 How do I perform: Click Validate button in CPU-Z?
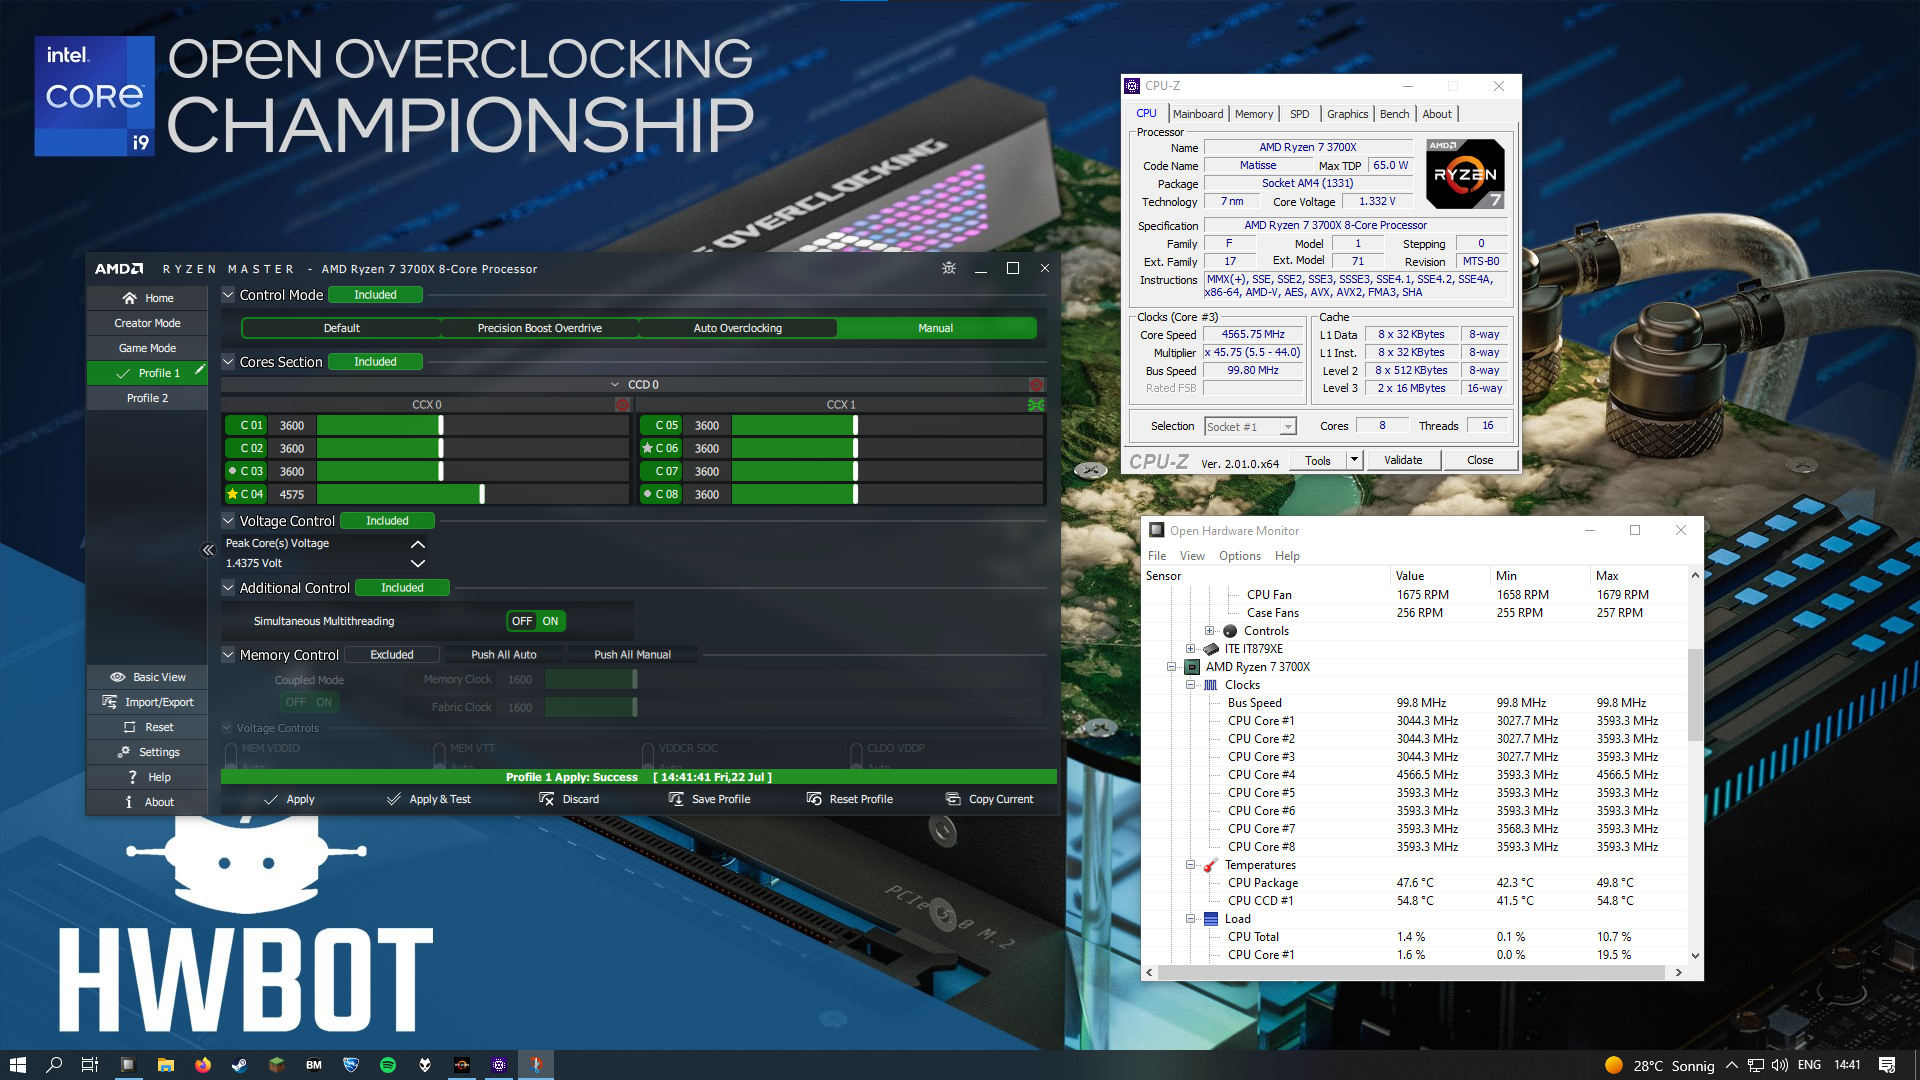pyautogui.click(x=1403, y=460)
